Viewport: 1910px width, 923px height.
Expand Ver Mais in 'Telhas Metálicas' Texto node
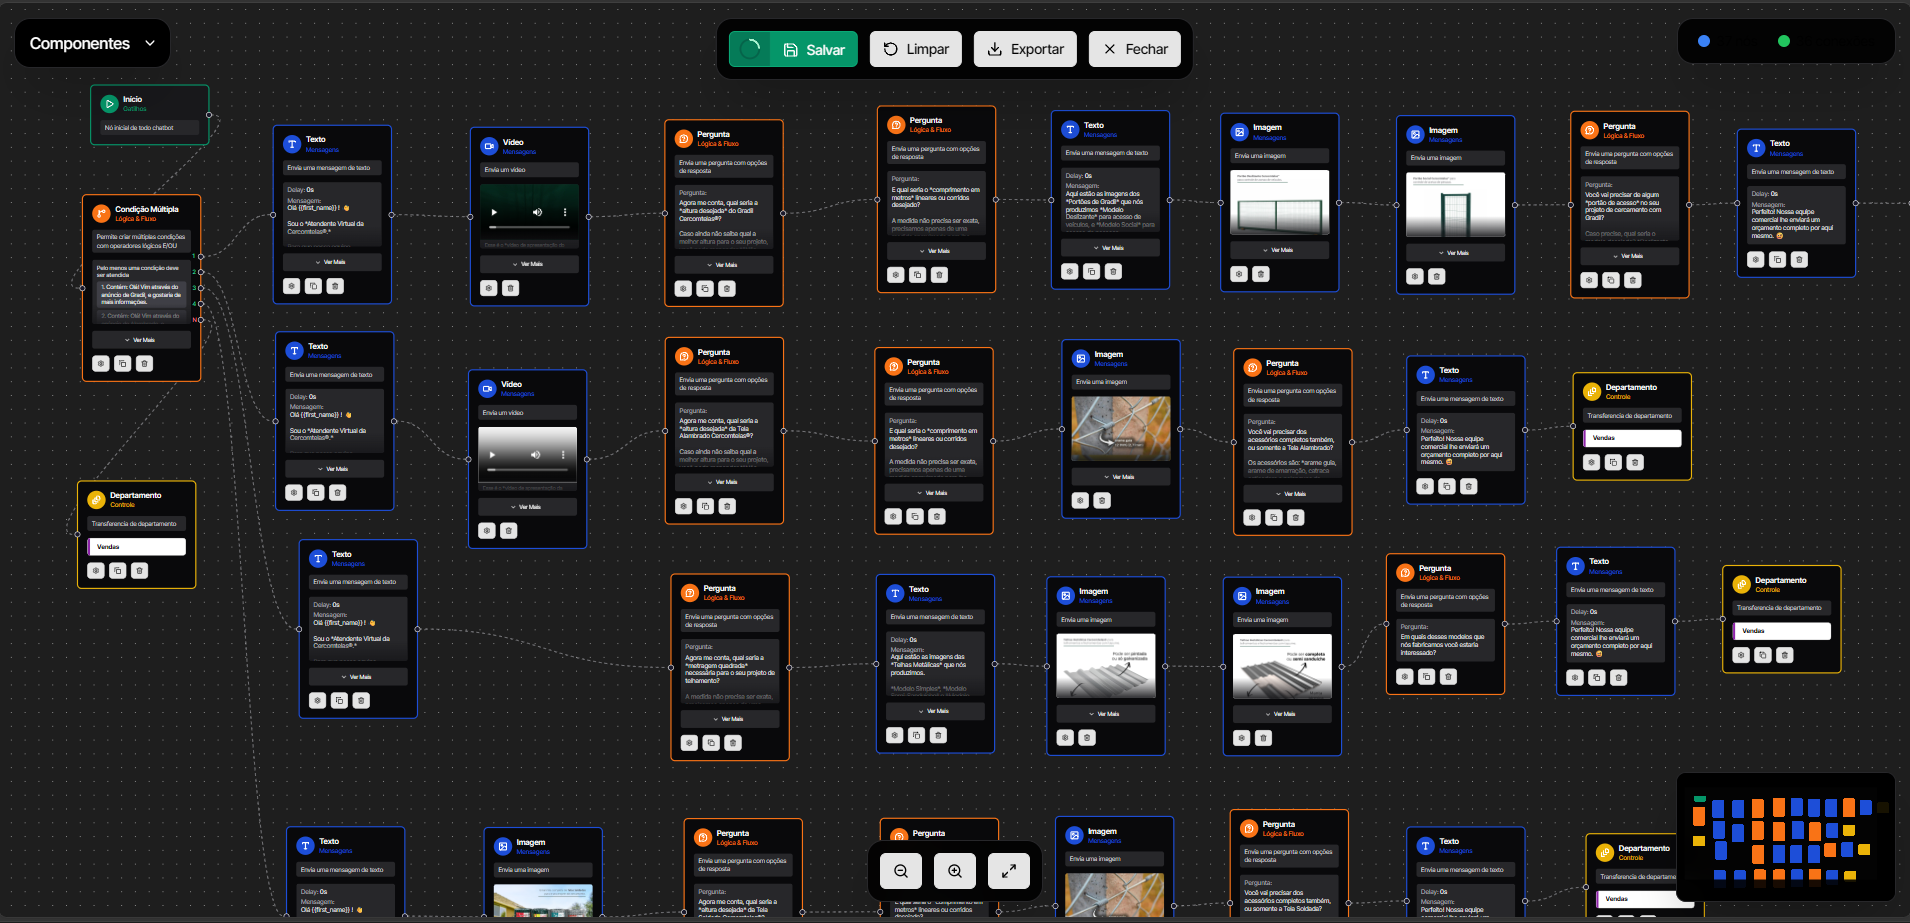936,711
